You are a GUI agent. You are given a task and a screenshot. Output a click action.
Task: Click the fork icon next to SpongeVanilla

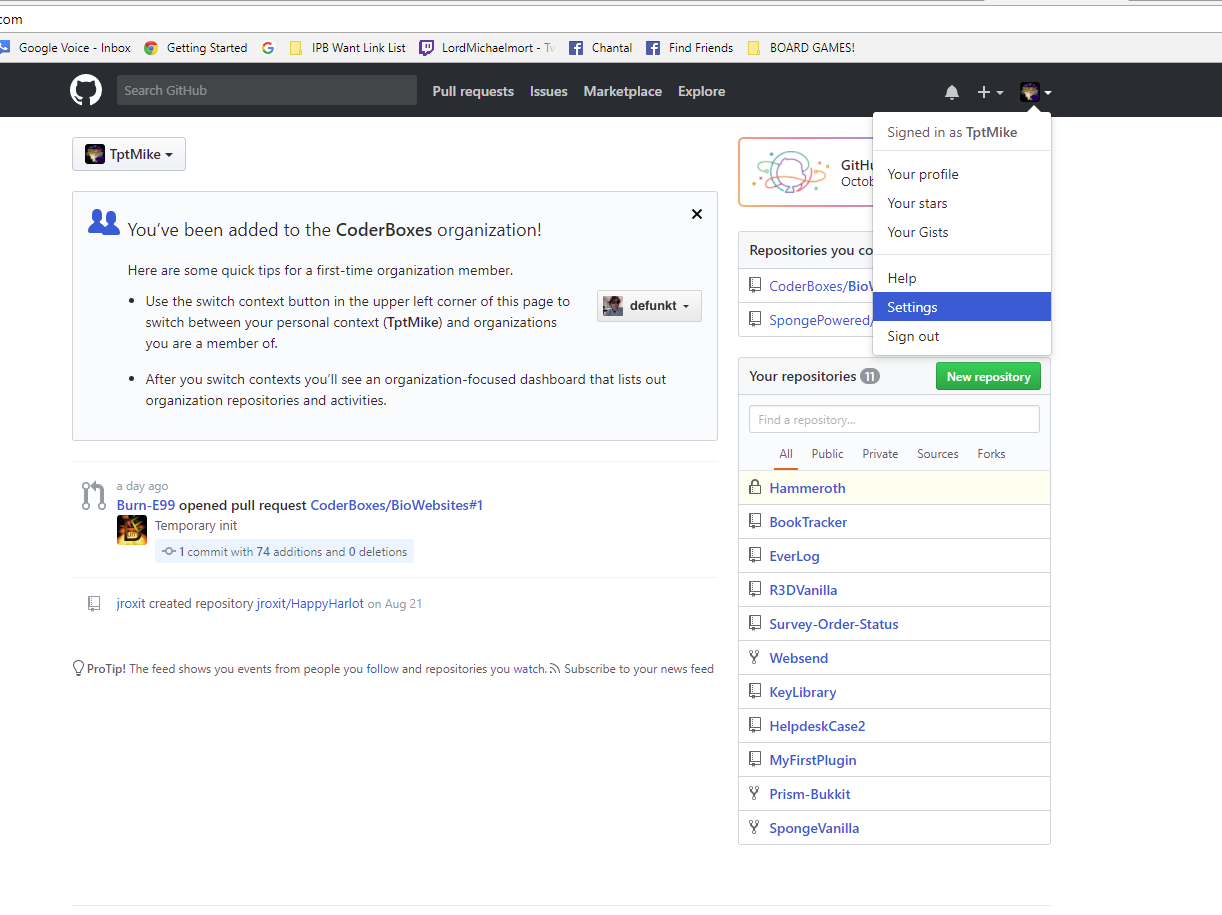[x=755, y=828]
